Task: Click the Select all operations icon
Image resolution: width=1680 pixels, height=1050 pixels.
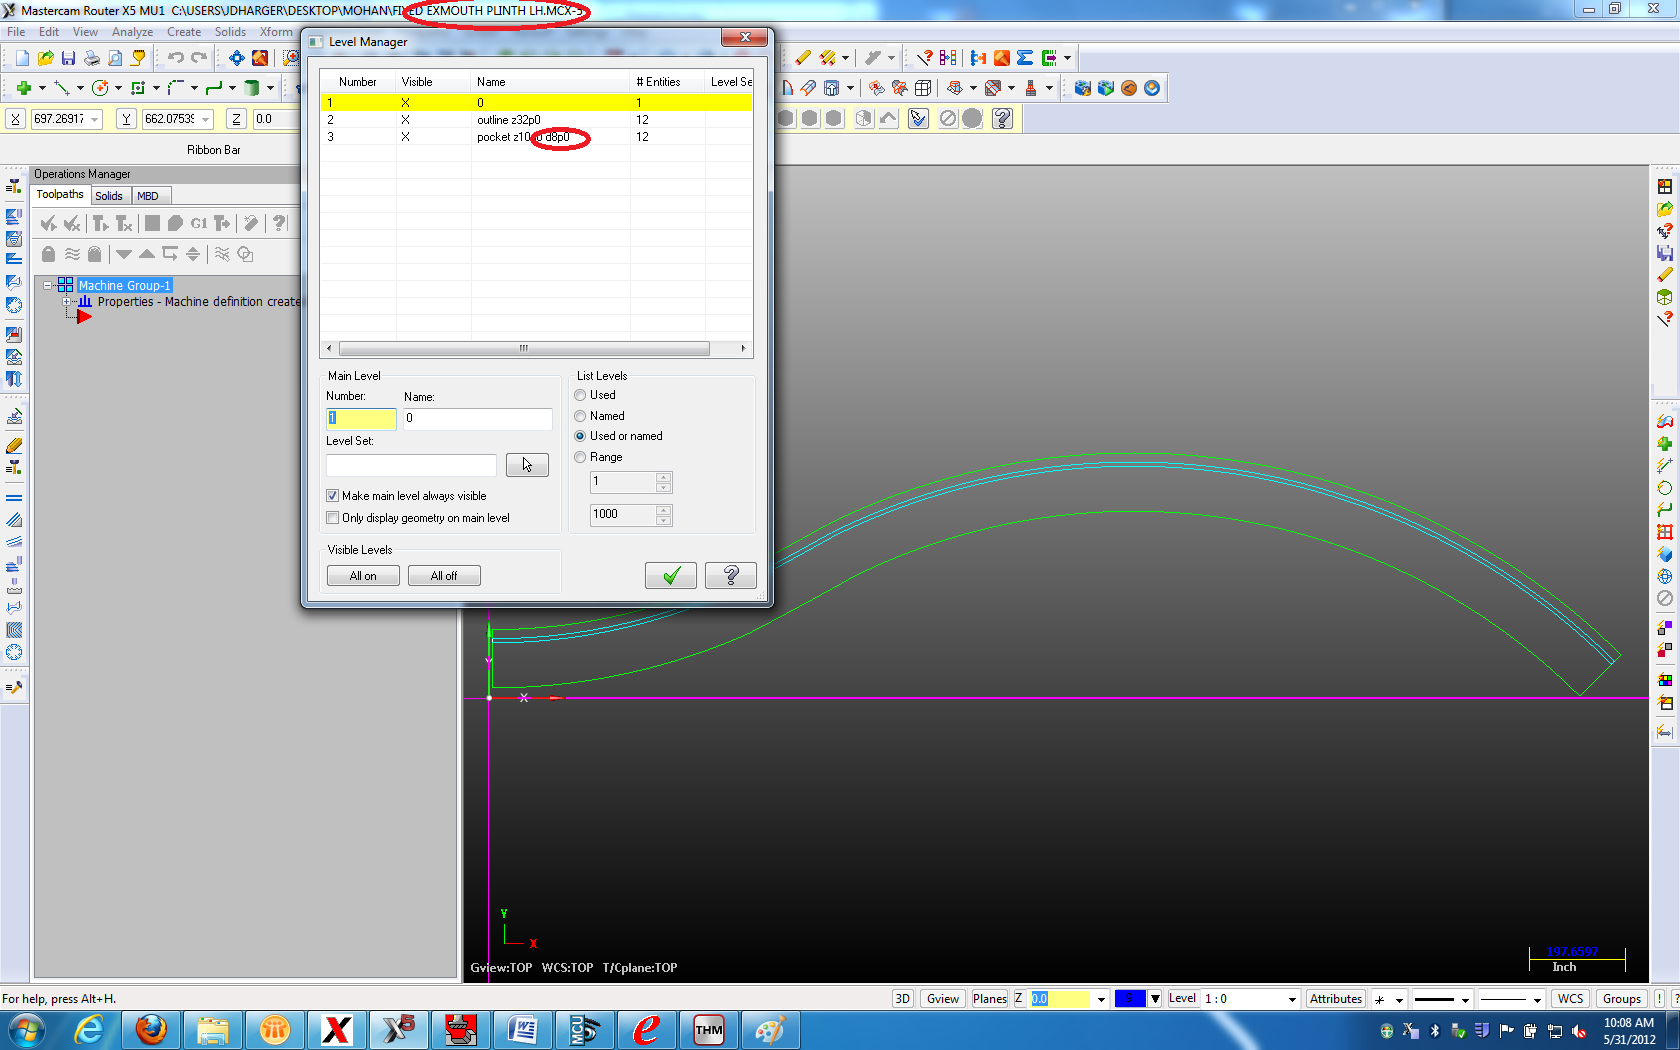Action: 48,223
